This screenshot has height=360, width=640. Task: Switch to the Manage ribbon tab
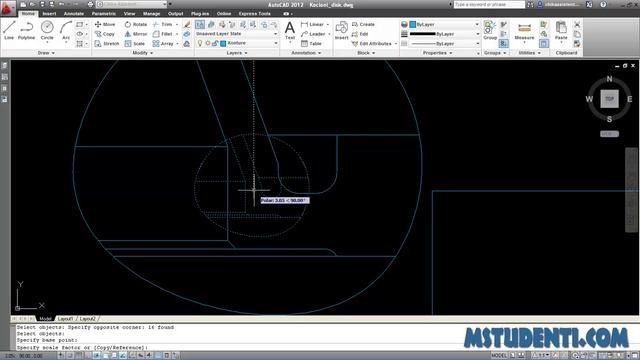(151, 13)
